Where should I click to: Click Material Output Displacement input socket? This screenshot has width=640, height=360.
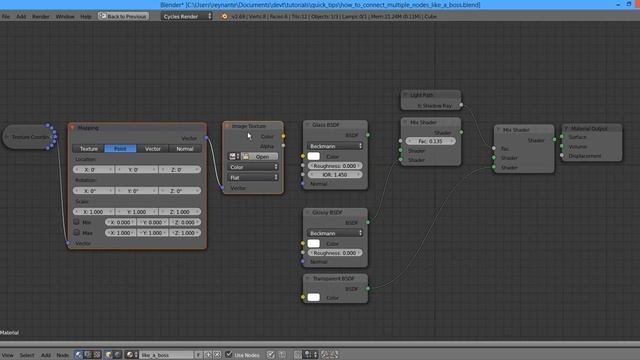click(x=562, y=156)
